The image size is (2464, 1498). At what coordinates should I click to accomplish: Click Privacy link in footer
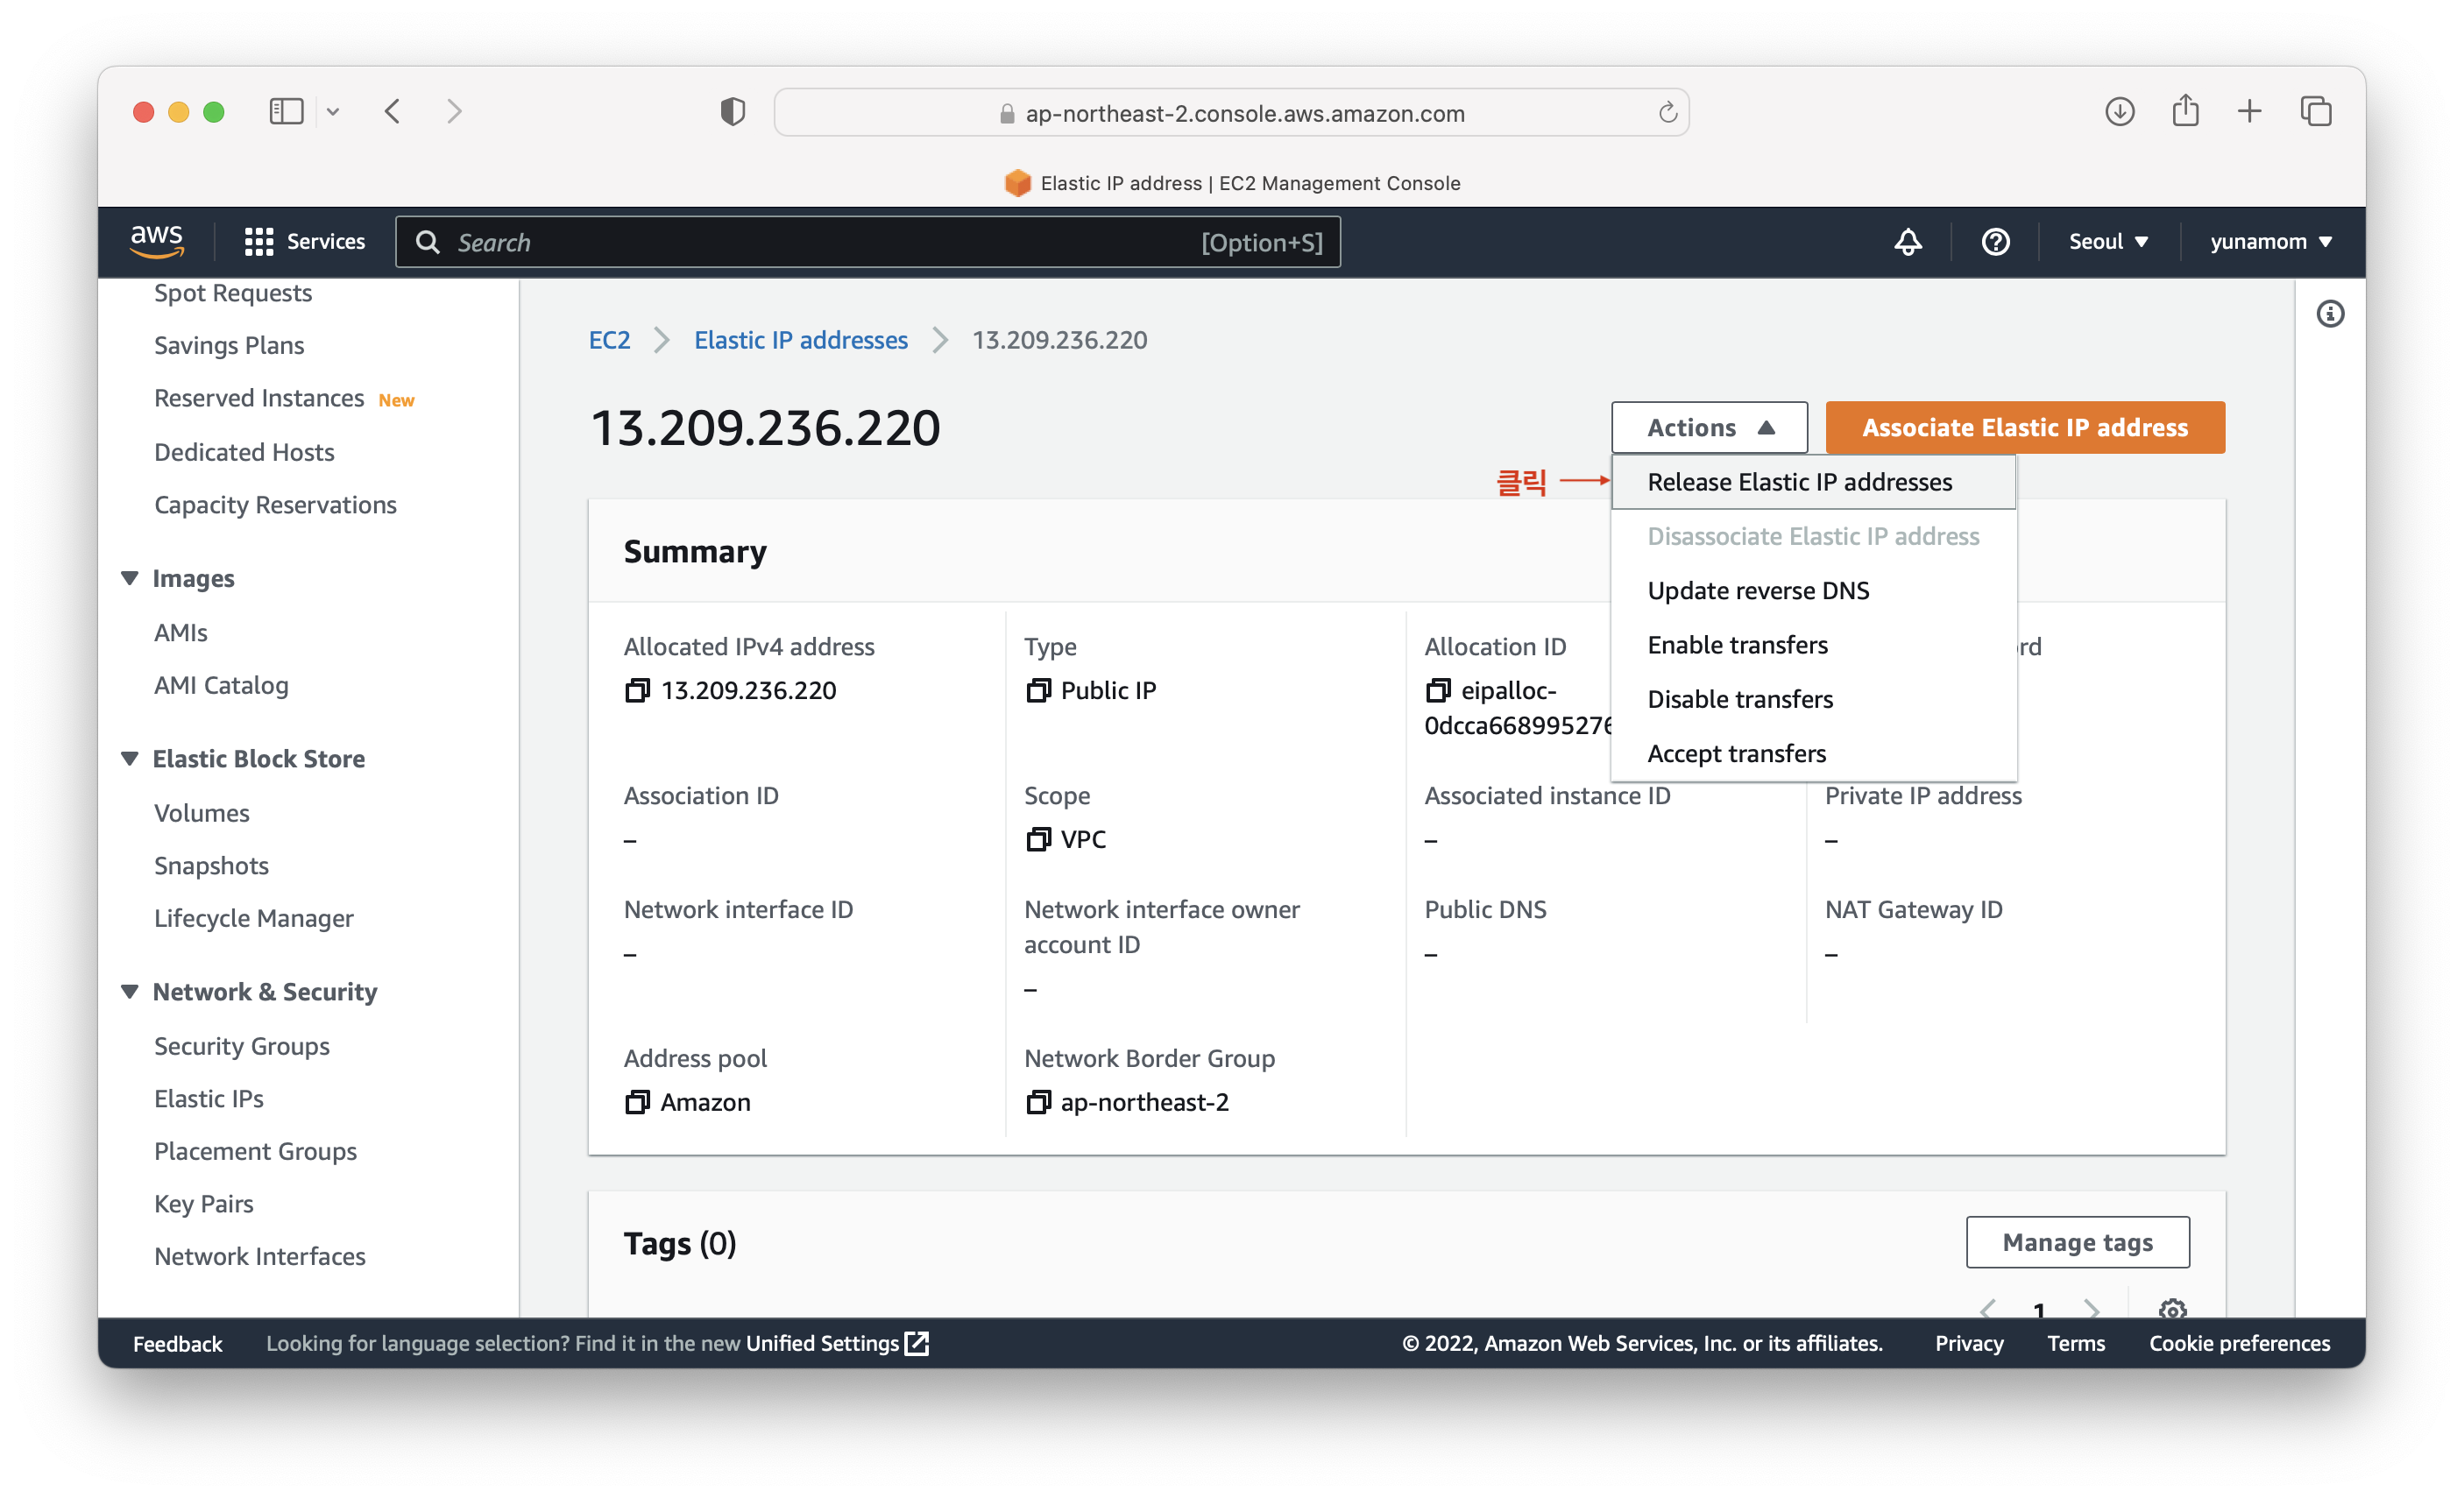coord(1969,1343)
